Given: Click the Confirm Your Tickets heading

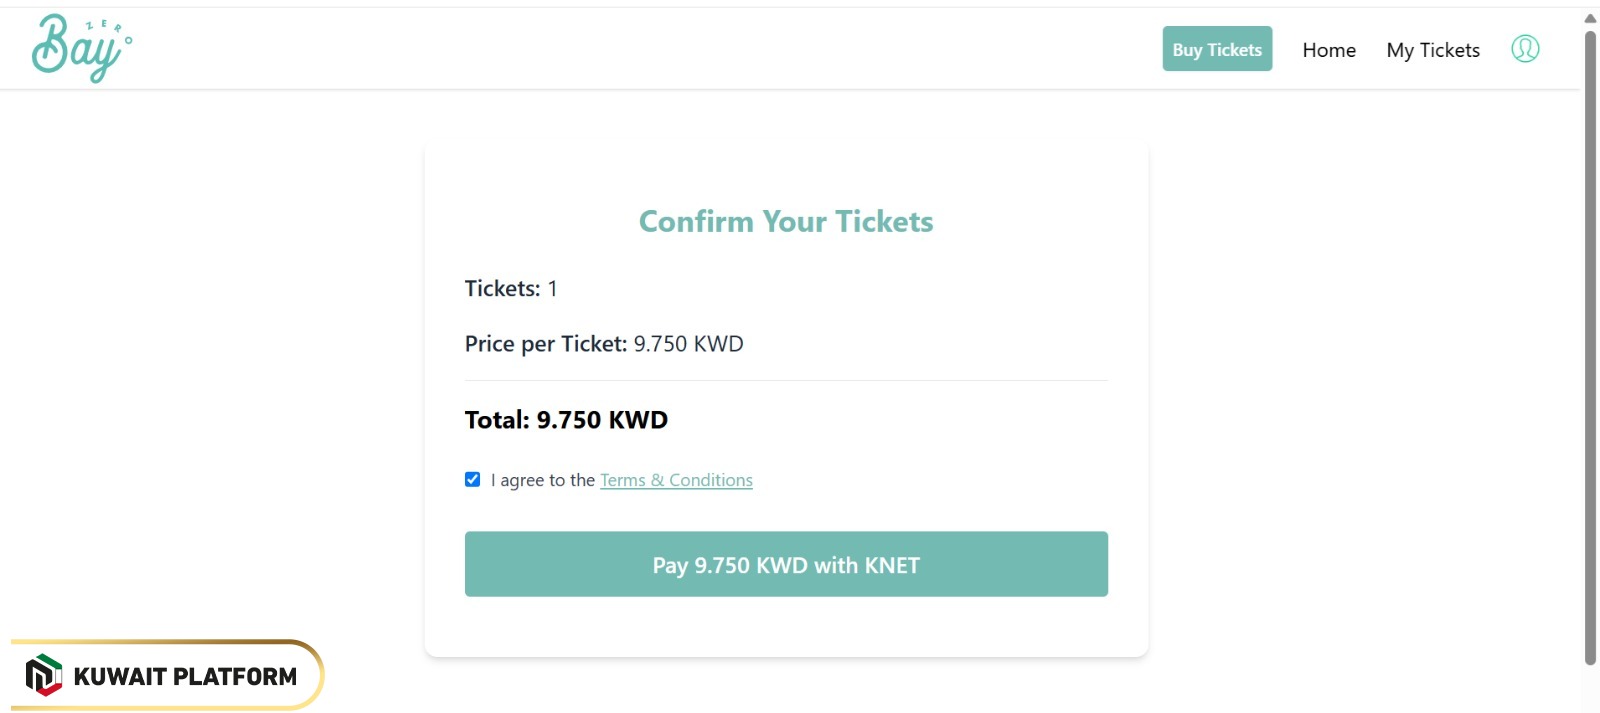Looking at the screenshot, I should click(785, 221).
